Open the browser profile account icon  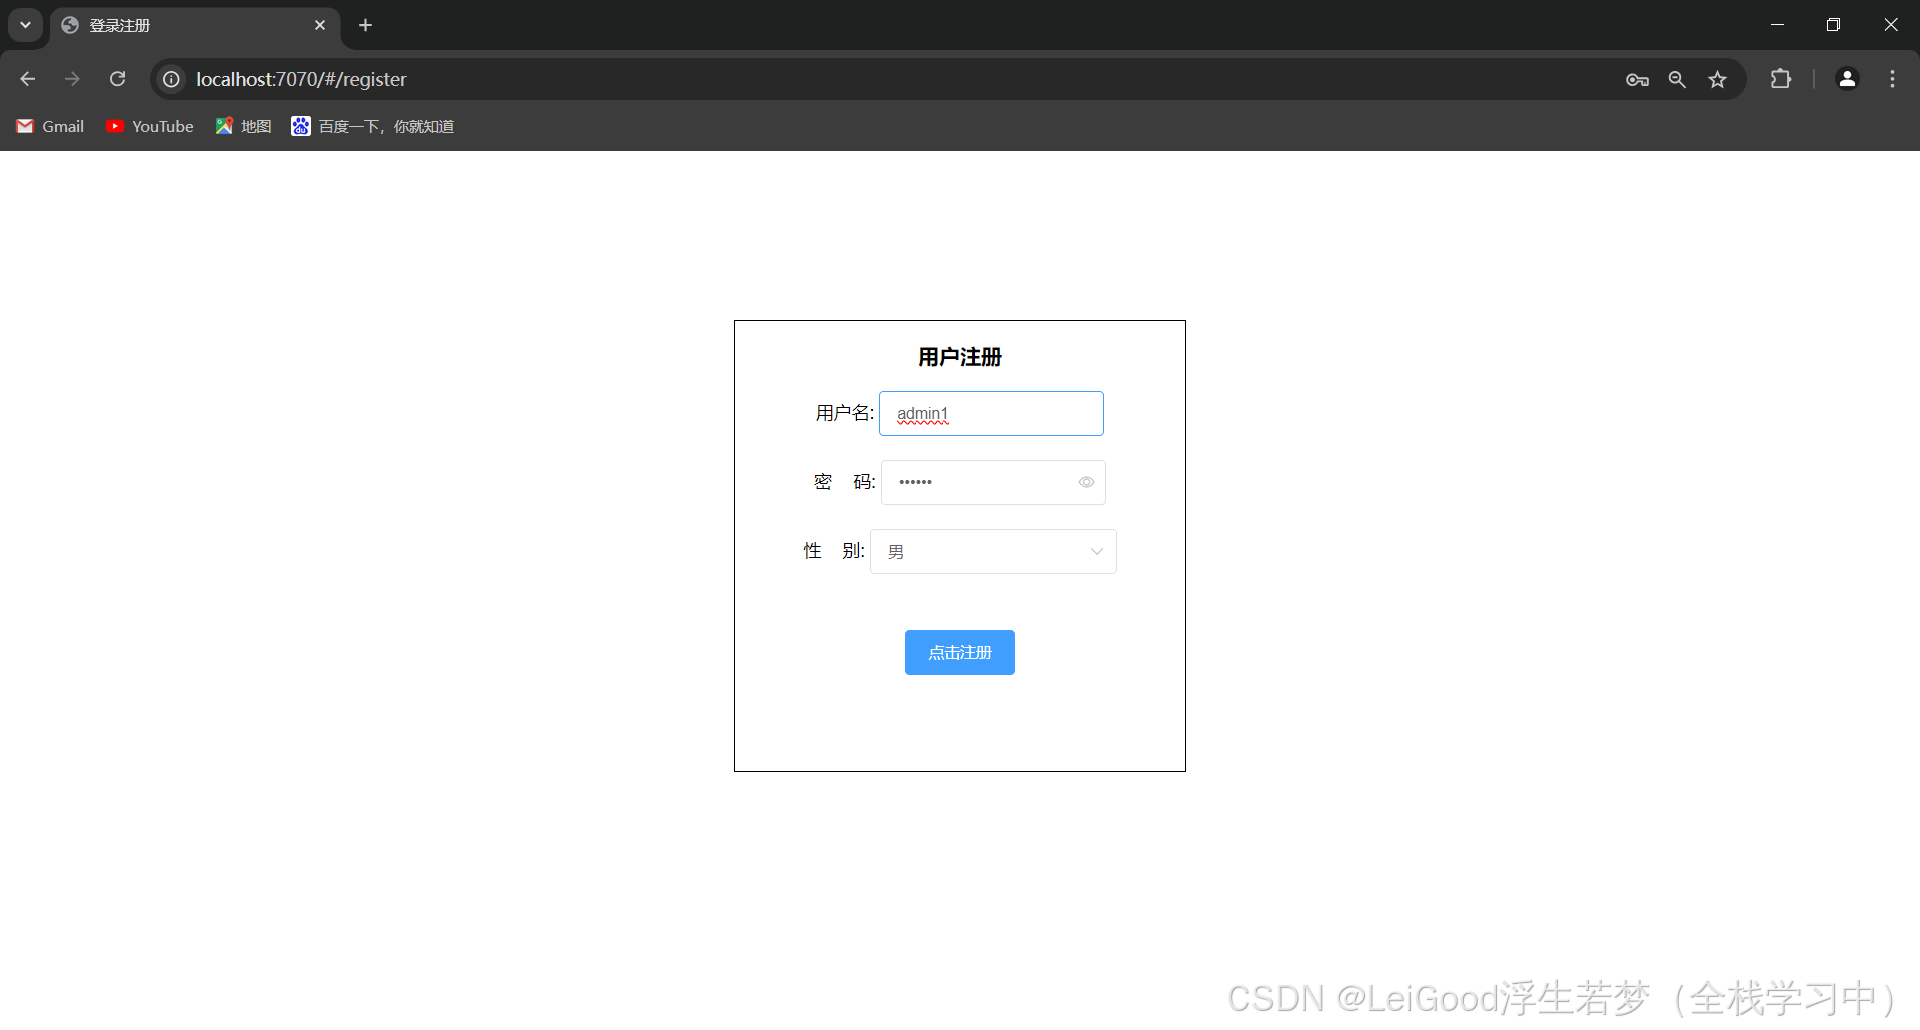[1847, 79]
